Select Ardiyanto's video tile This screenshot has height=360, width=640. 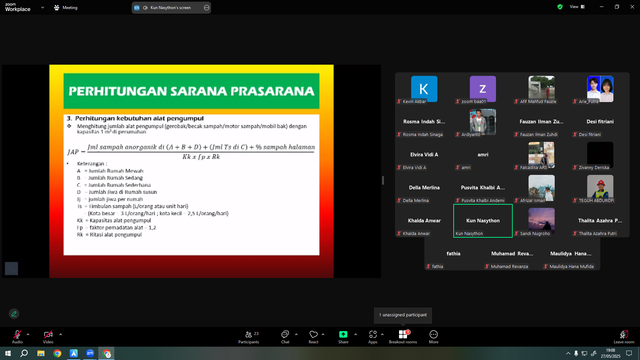[483, 122]
